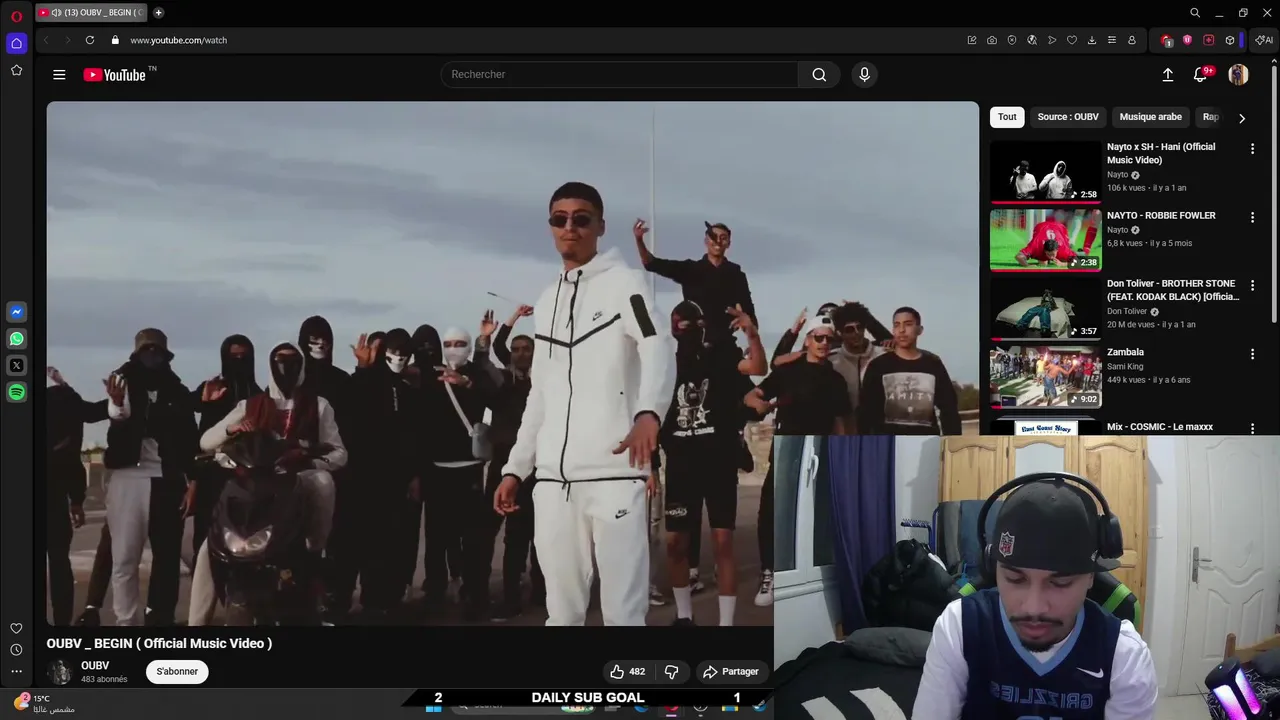The width and height of the screenshot is (1280, 720).
Task: Select the Musique arabe filter chip
Action: pyautogui.click(x=1150, y=117)
